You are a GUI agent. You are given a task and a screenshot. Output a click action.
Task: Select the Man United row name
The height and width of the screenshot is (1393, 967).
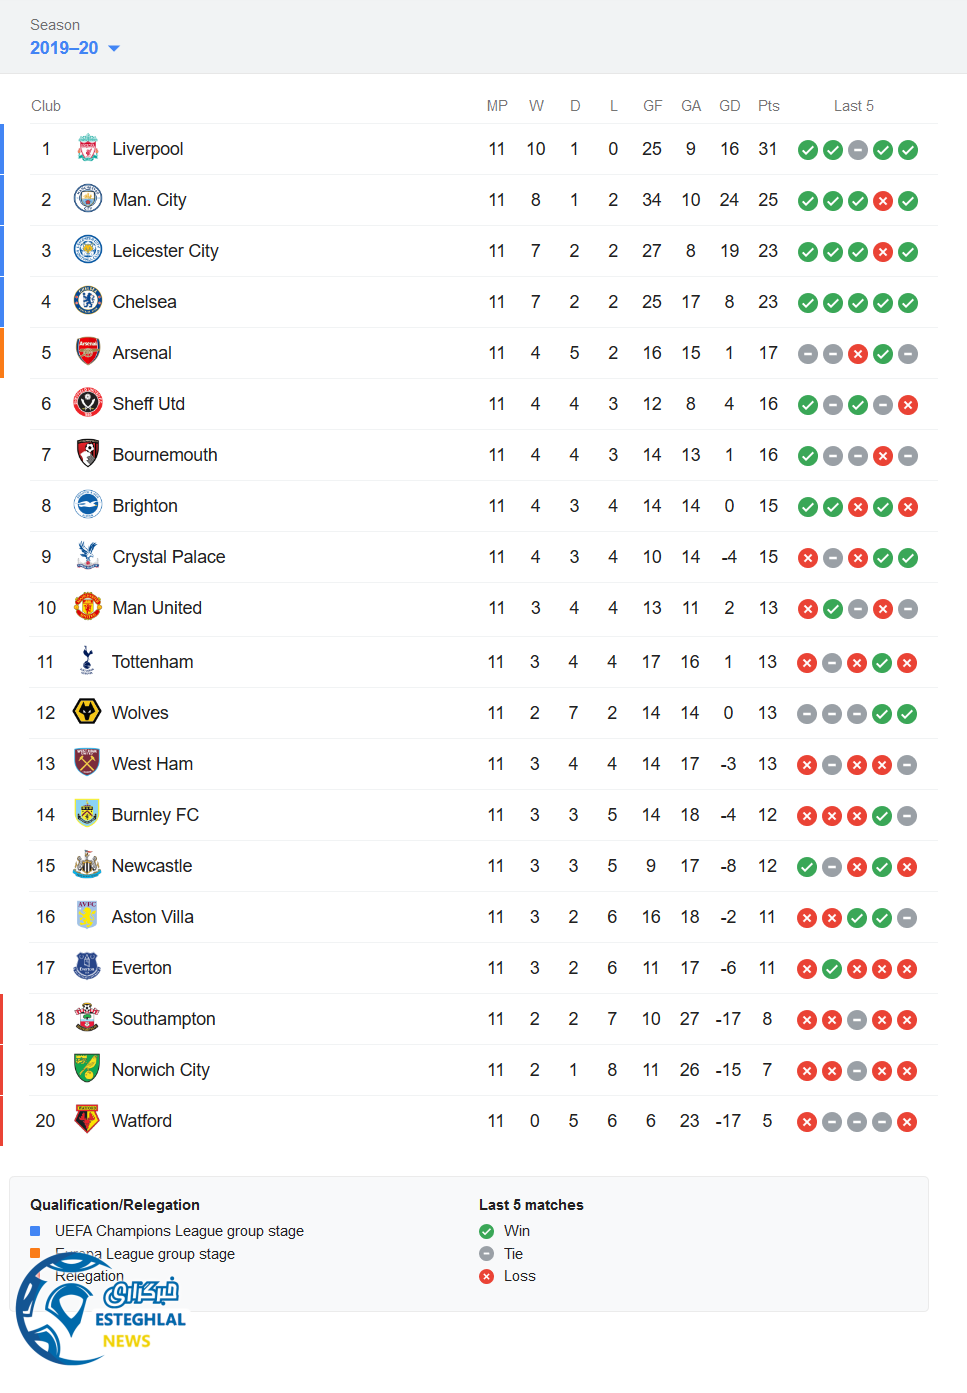pyautogui.click(x=157, y=608)
